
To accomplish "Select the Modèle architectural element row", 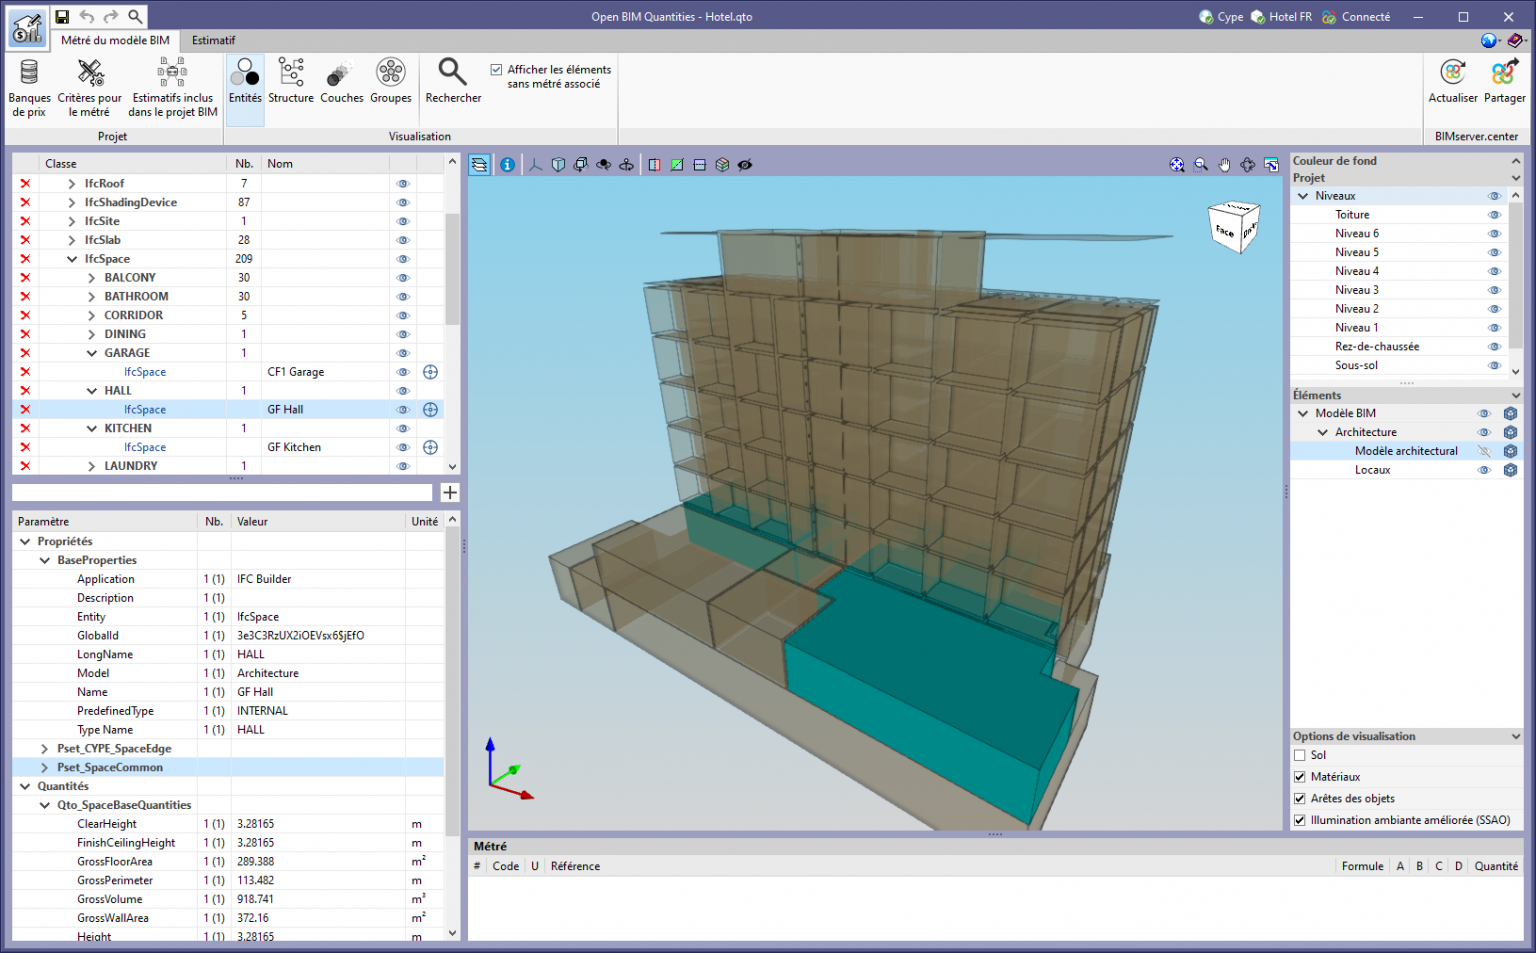I will tap(1405, 450).
